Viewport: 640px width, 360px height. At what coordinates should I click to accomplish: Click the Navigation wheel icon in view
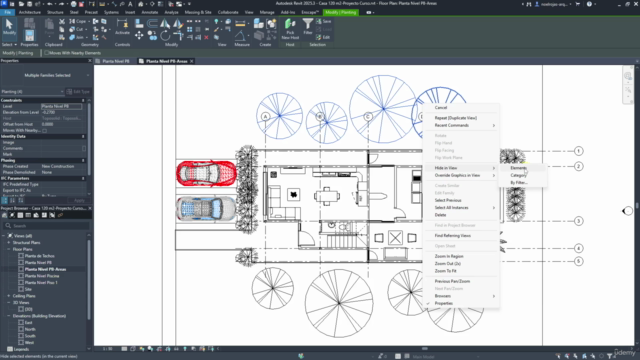pos(628,76)
